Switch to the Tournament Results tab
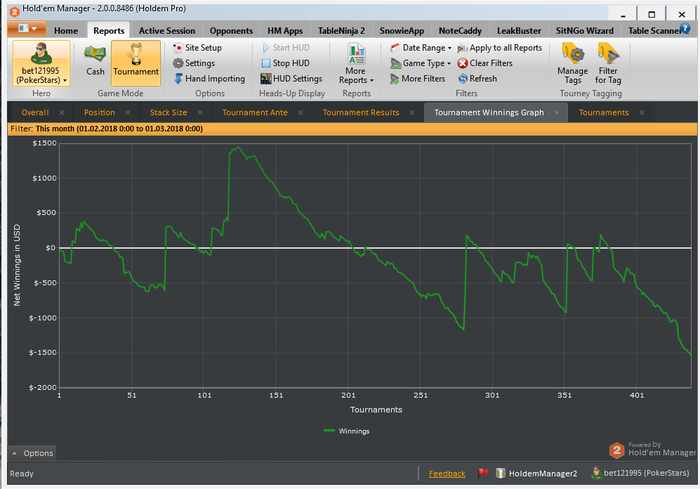 tap(361, 113)
